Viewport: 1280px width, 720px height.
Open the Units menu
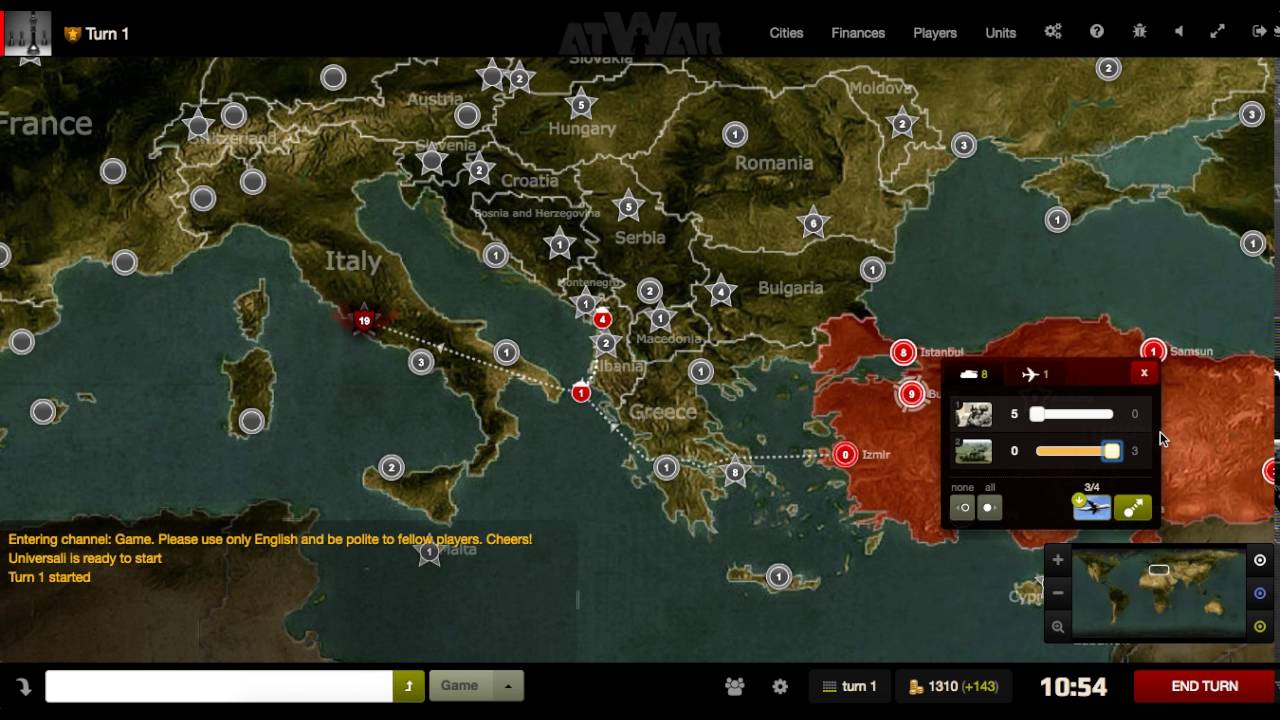tap(1000, 33)
